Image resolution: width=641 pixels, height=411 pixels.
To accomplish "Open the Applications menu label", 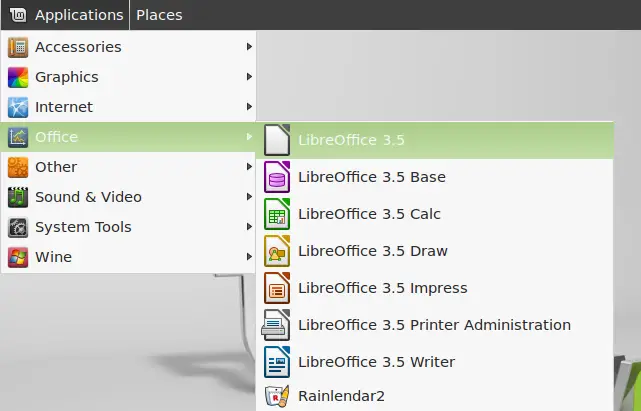I will point(79,15).
